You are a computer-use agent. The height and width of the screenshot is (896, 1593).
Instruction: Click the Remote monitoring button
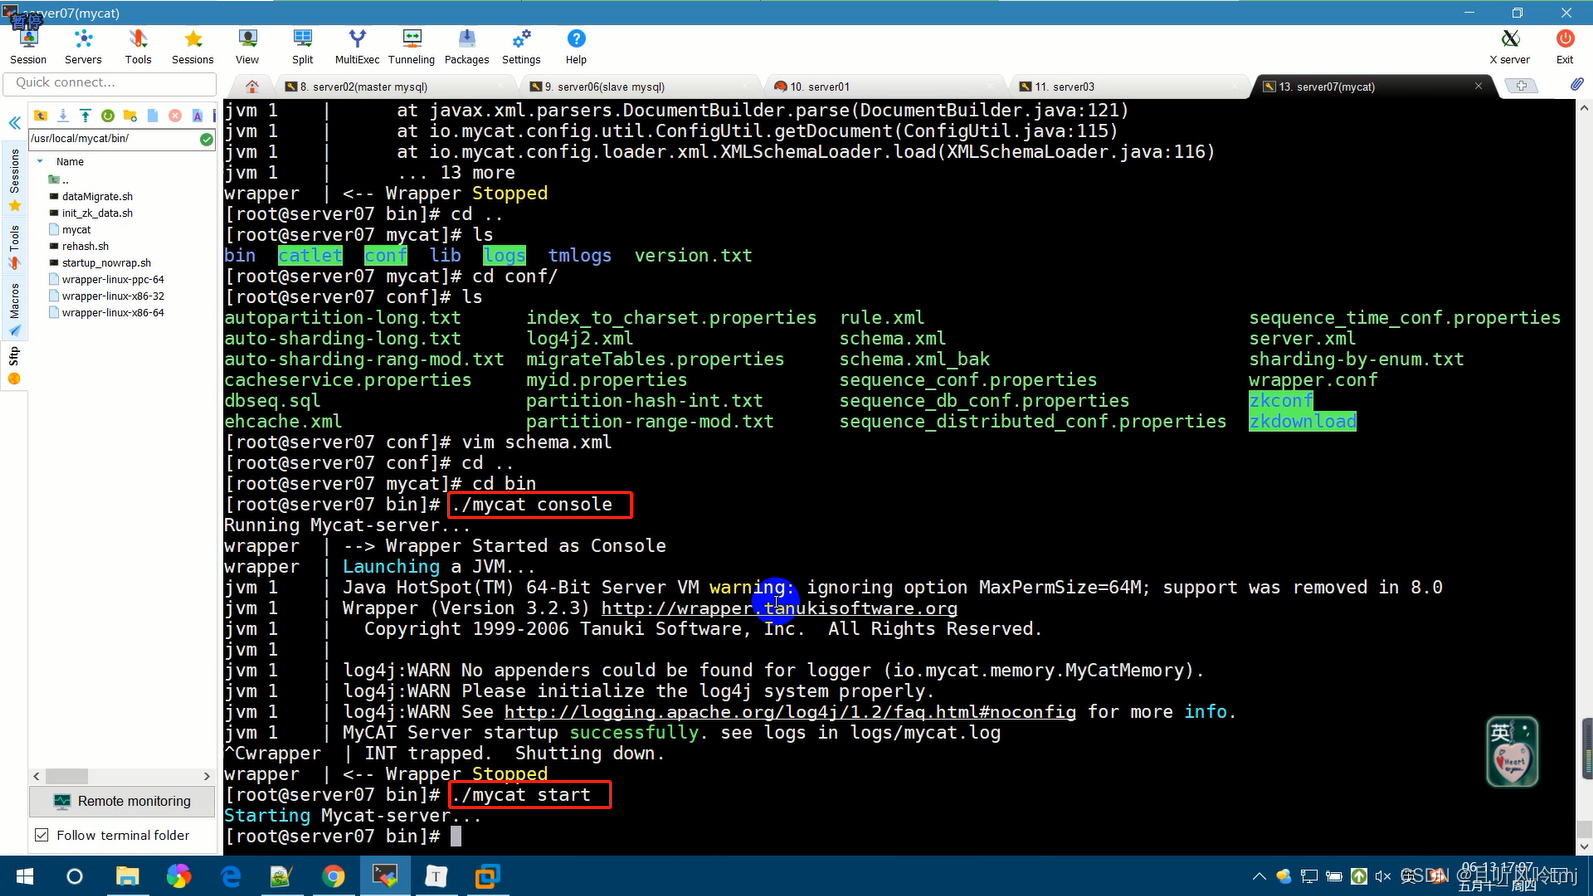tap(122, 801)
